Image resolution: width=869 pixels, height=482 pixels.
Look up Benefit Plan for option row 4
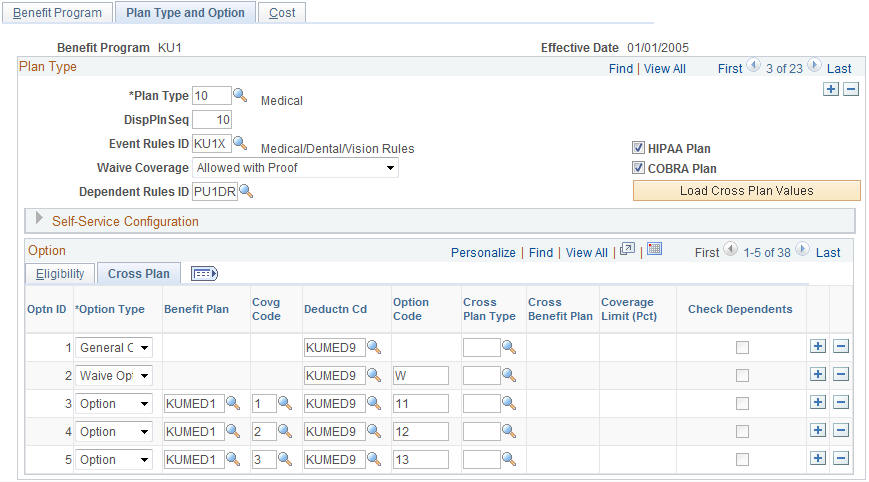pos(233,431)
